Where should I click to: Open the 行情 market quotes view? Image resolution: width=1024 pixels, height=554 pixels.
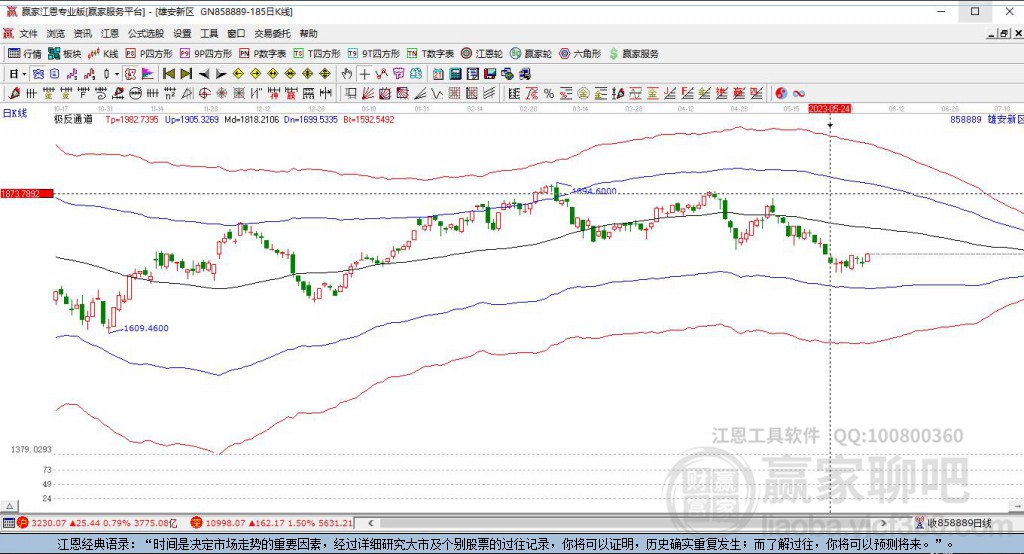tap(25, 54)
